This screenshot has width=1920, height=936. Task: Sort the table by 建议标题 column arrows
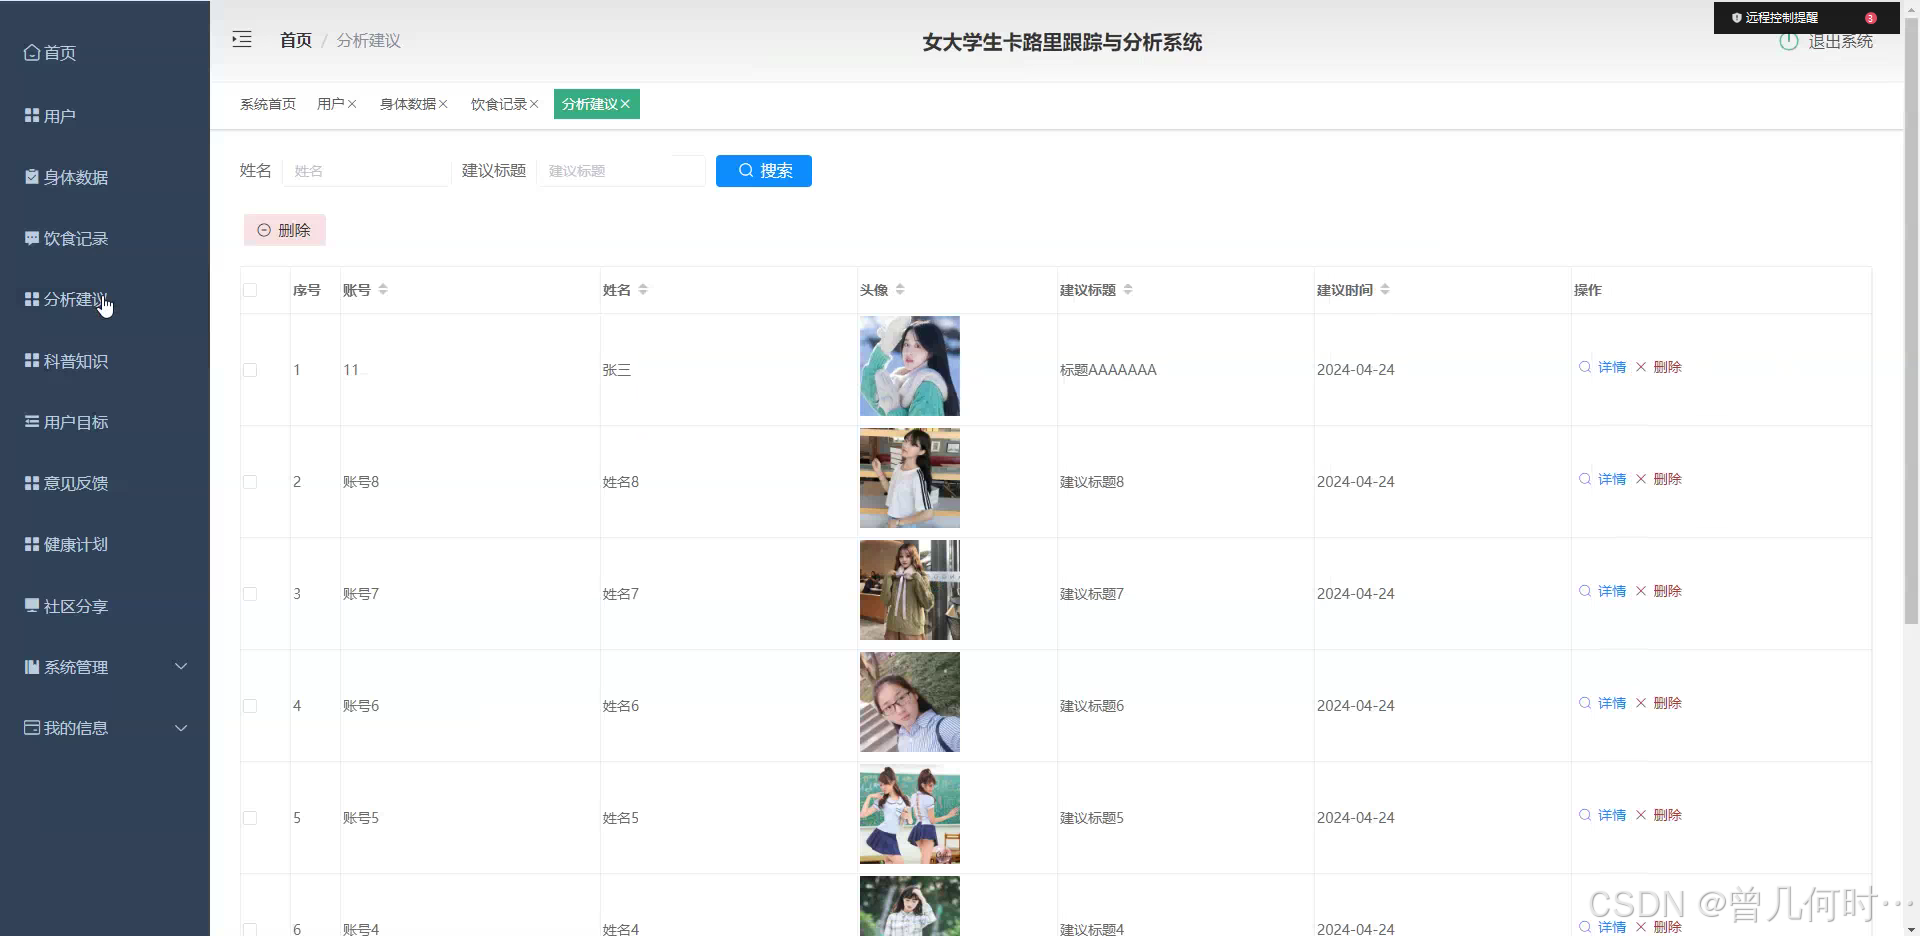(1128, 289)
